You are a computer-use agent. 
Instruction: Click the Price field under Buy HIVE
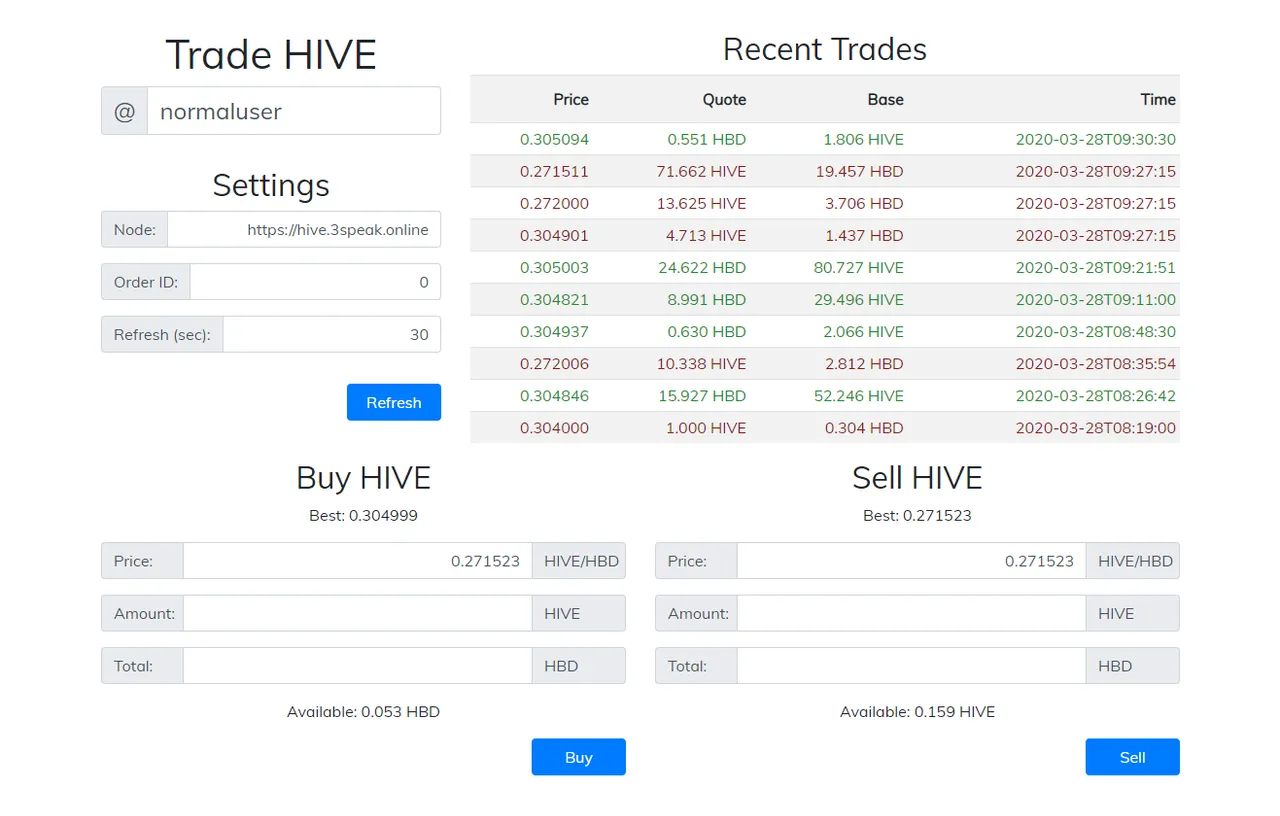click(x=357, y=561)
